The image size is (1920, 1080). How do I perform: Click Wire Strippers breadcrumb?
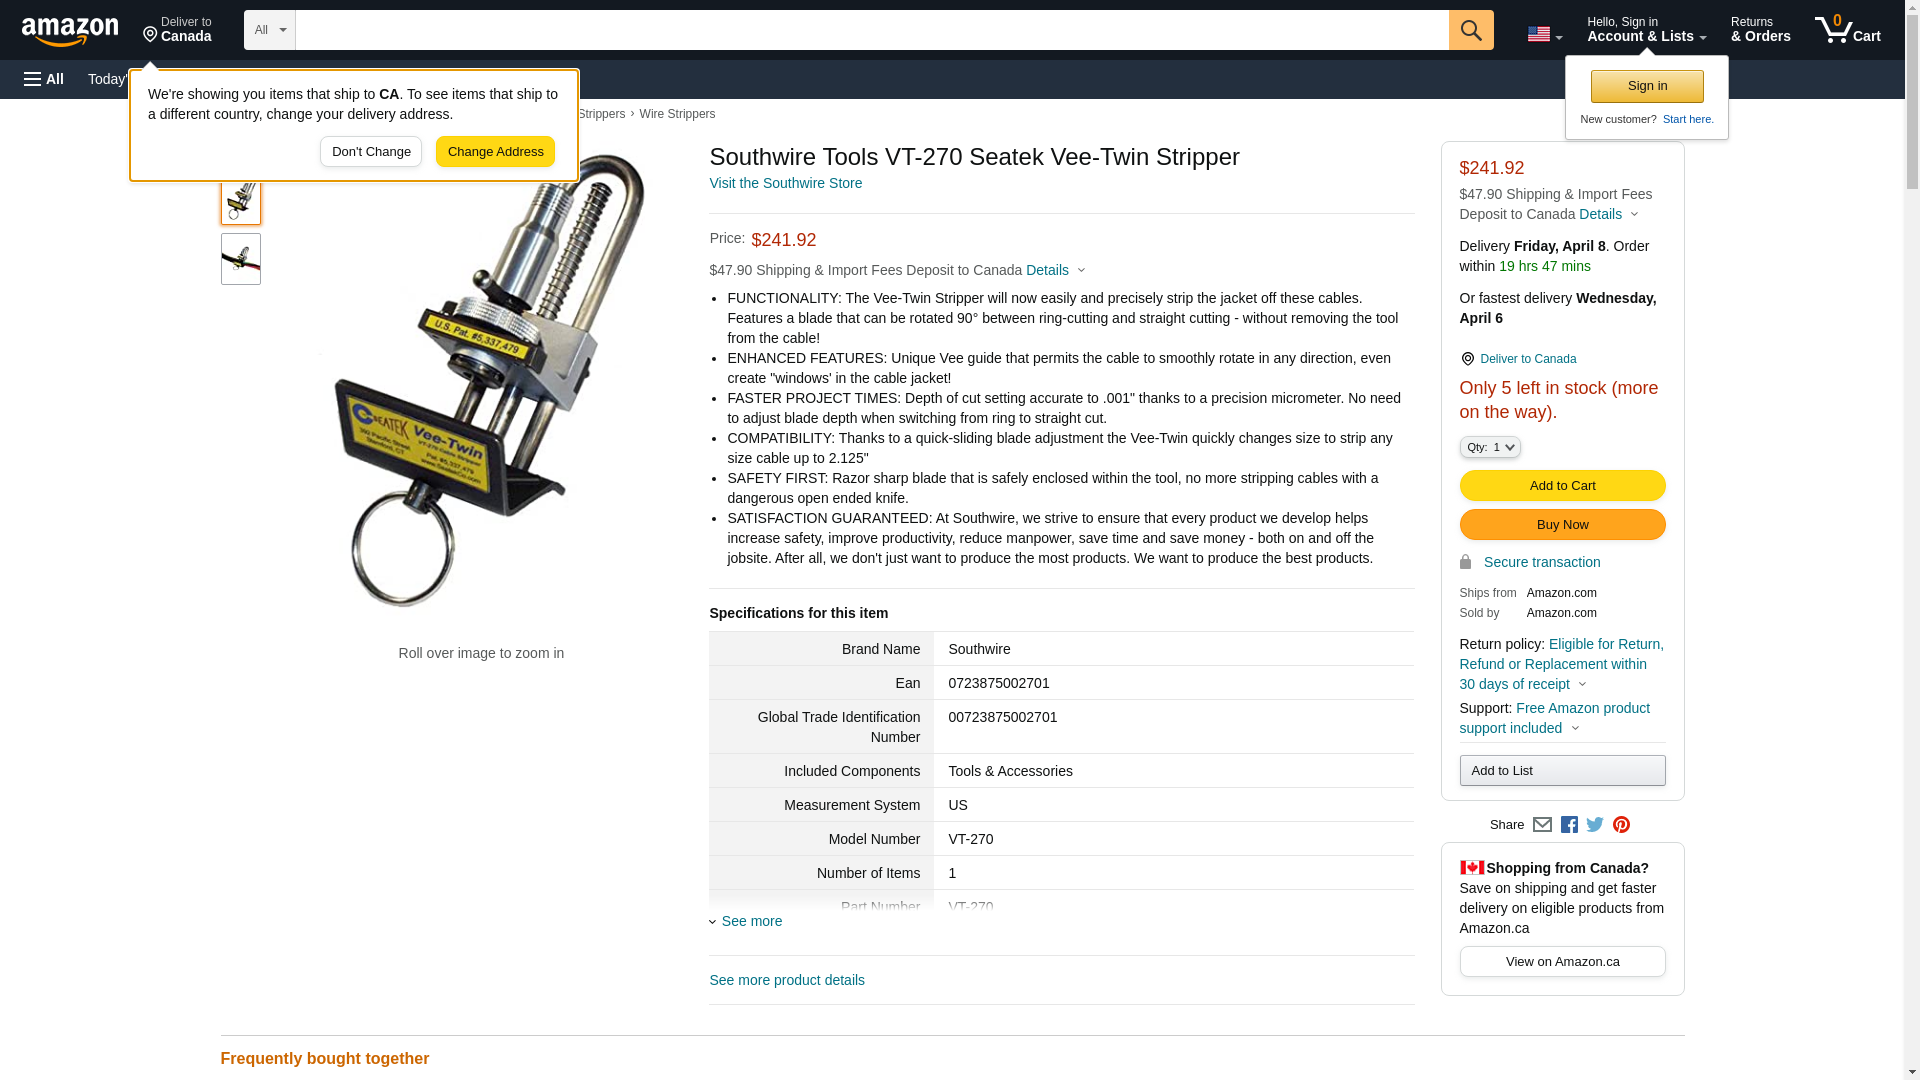tap(677, 114)
